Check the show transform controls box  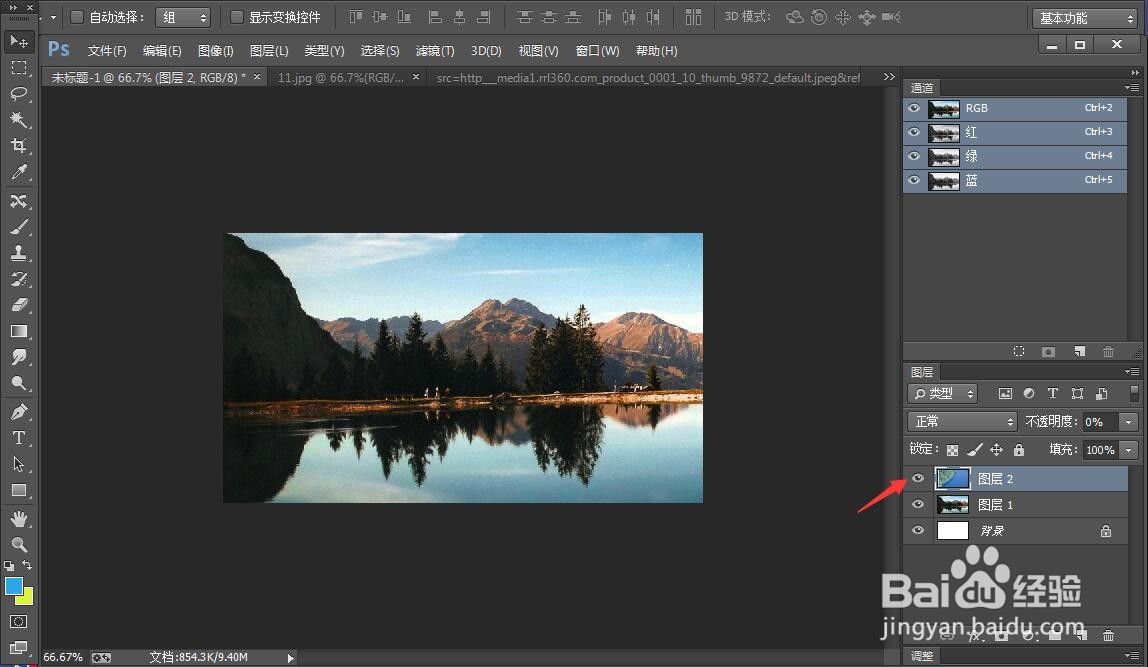pos(236,17)
